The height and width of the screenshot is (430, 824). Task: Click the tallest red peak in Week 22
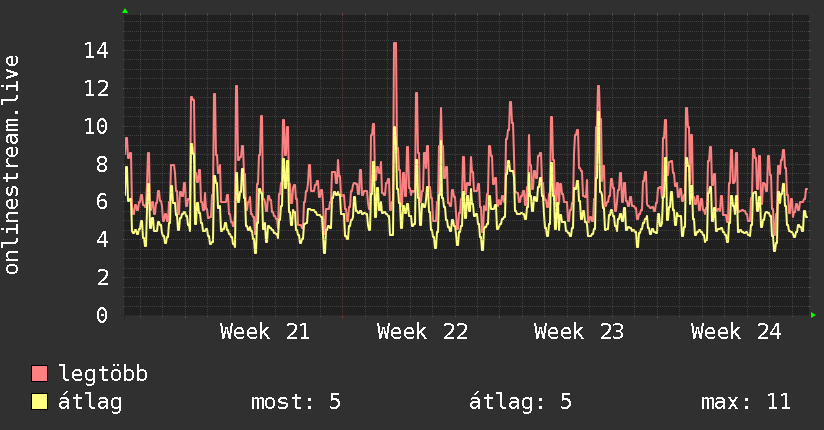tap(395, 44)
